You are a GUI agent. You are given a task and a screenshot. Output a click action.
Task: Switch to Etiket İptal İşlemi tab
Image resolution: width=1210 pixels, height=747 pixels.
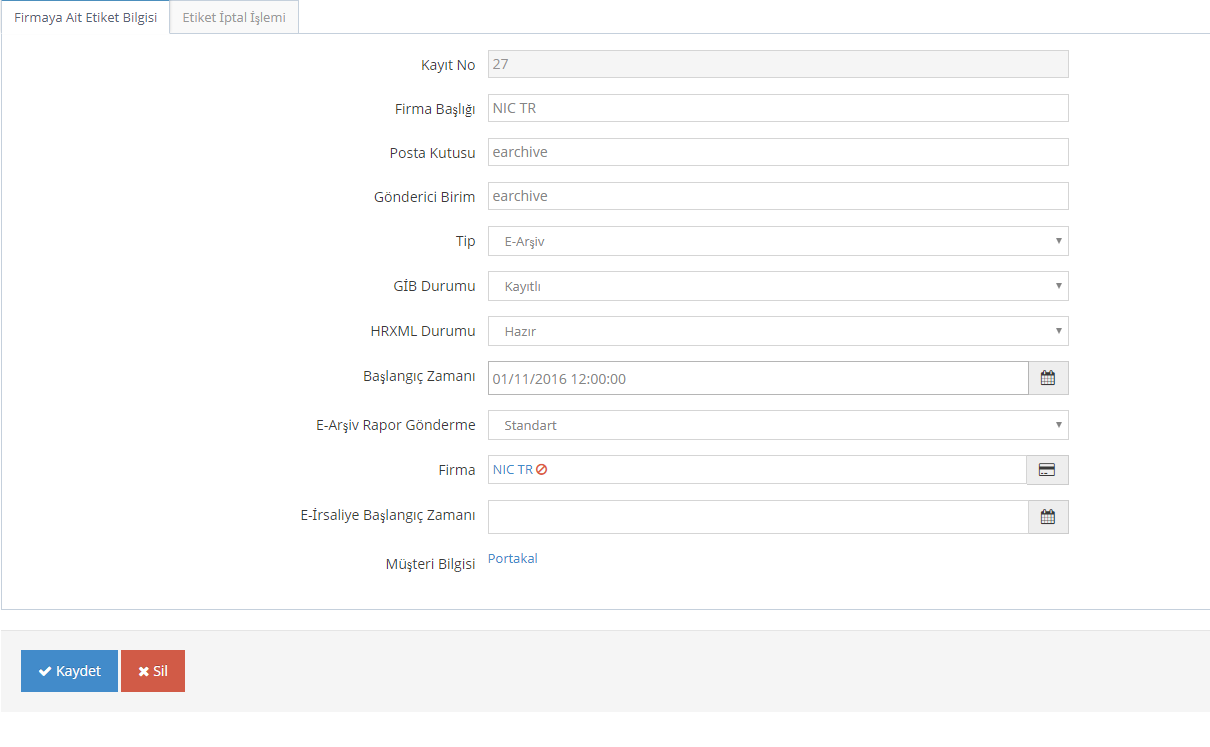coord(234,18)
